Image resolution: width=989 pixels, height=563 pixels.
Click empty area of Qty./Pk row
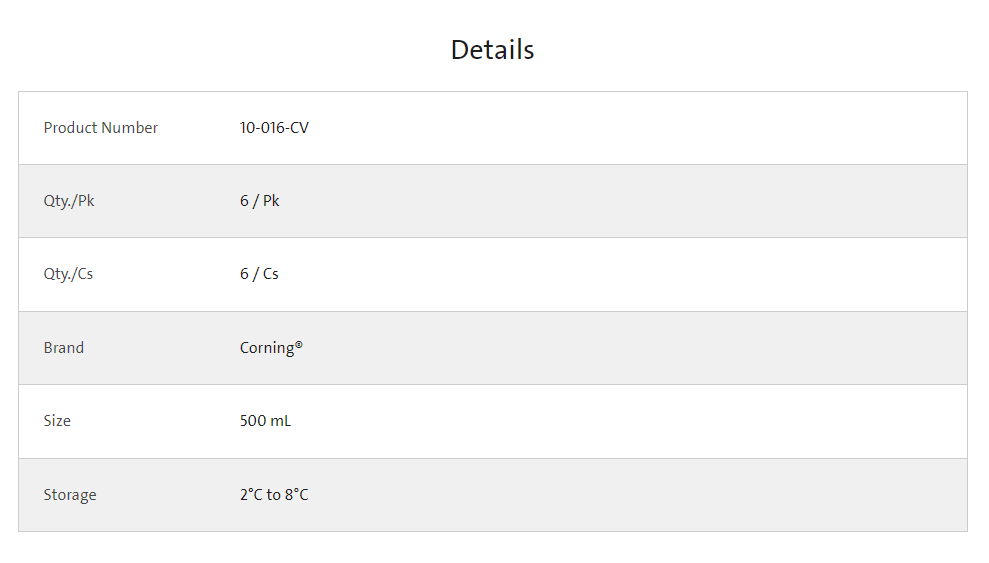coord(631,201)
